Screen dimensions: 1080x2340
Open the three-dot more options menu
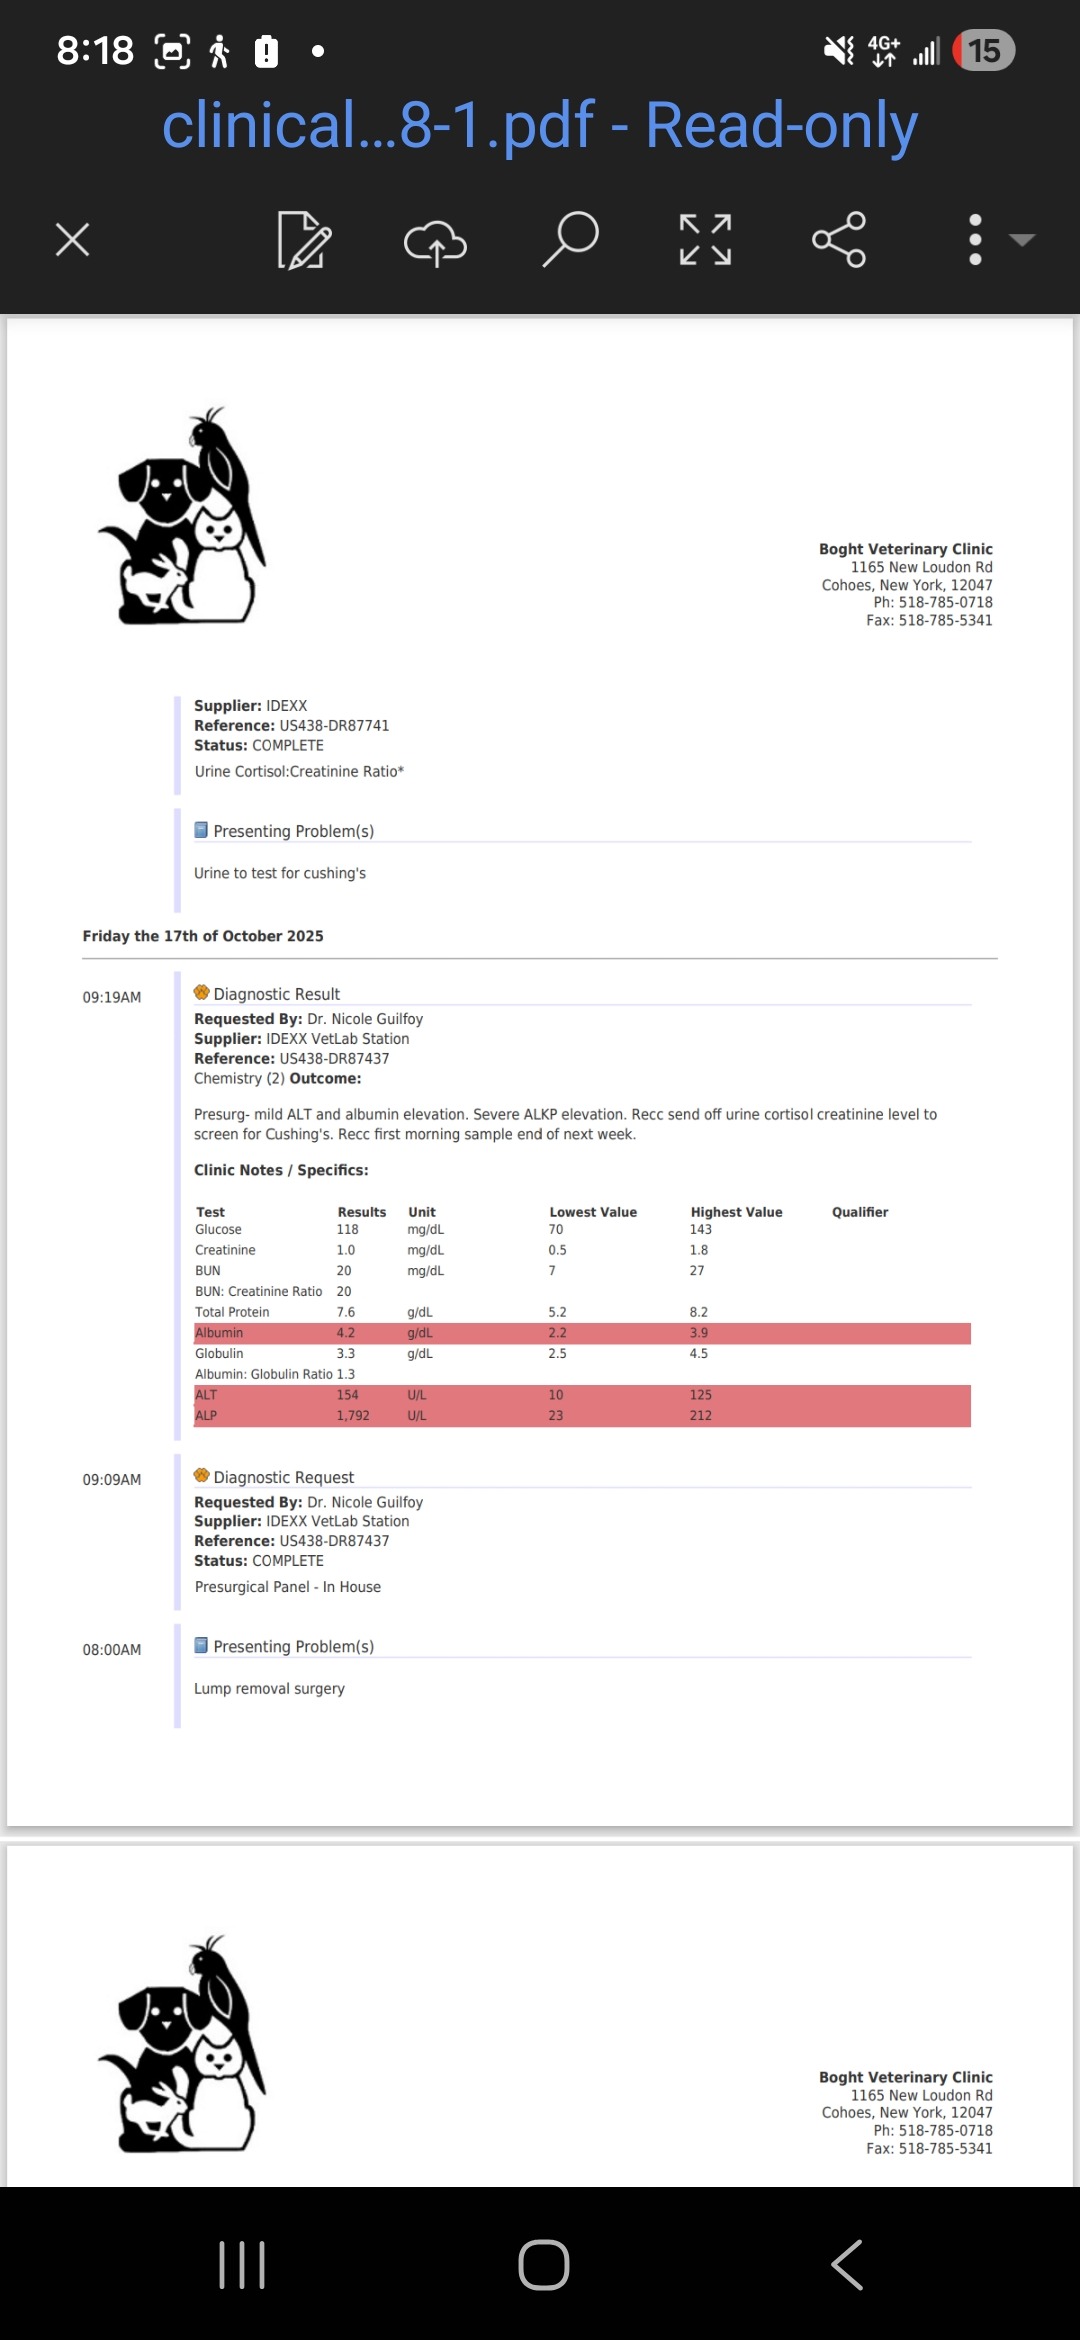coord(975,240)
